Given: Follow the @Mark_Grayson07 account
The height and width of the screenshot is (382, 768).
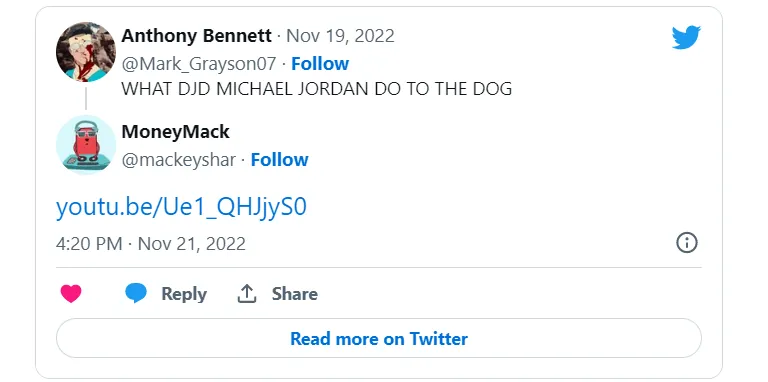Looking at the screenshot, I should pos(320,64).
